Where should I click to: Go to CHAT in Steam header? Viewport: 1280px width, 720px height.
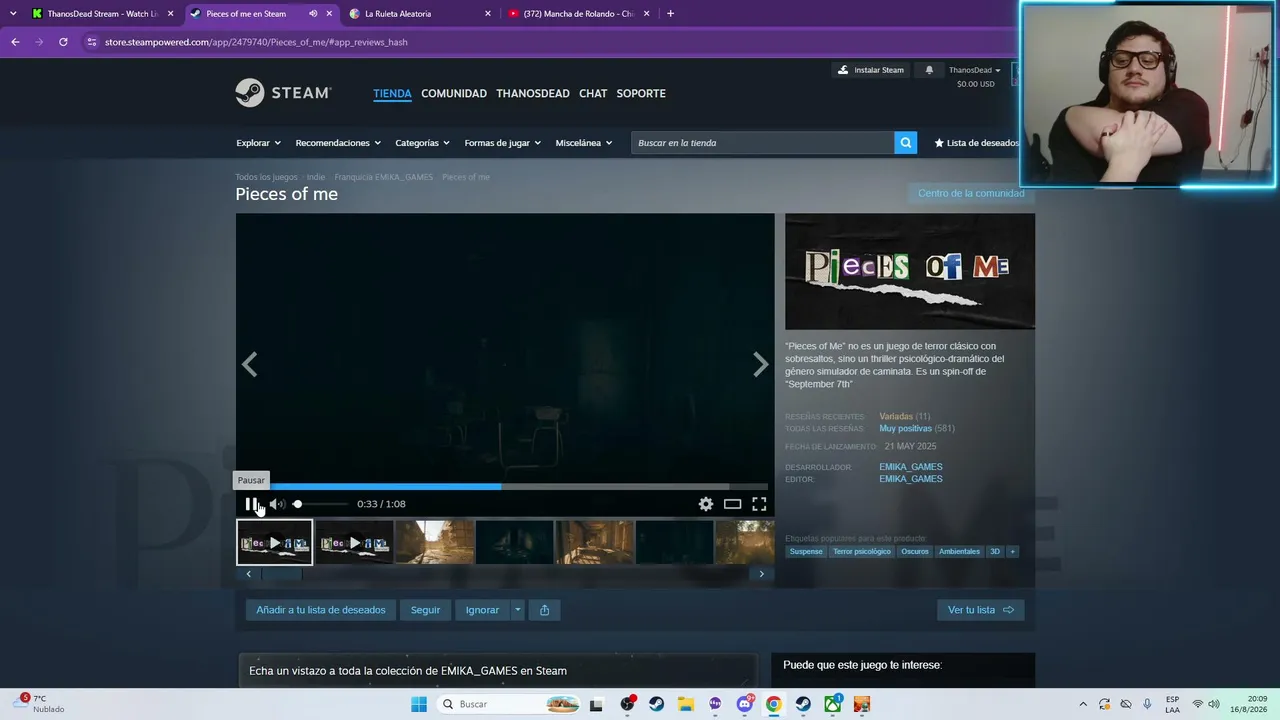pyautogui.click(x=593, y=93)
